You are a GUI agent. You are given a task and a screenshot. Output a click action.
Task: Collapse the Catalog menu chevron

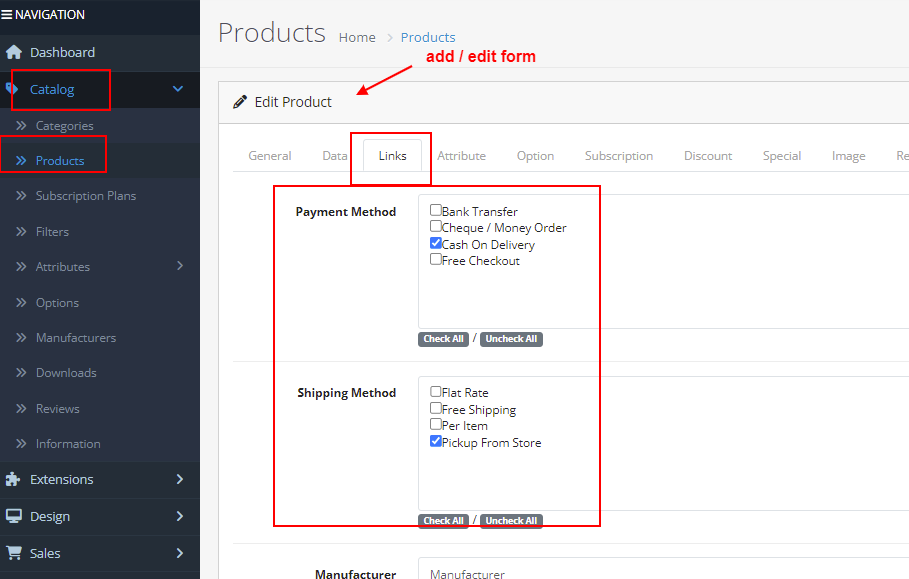[x=178, y=89]
